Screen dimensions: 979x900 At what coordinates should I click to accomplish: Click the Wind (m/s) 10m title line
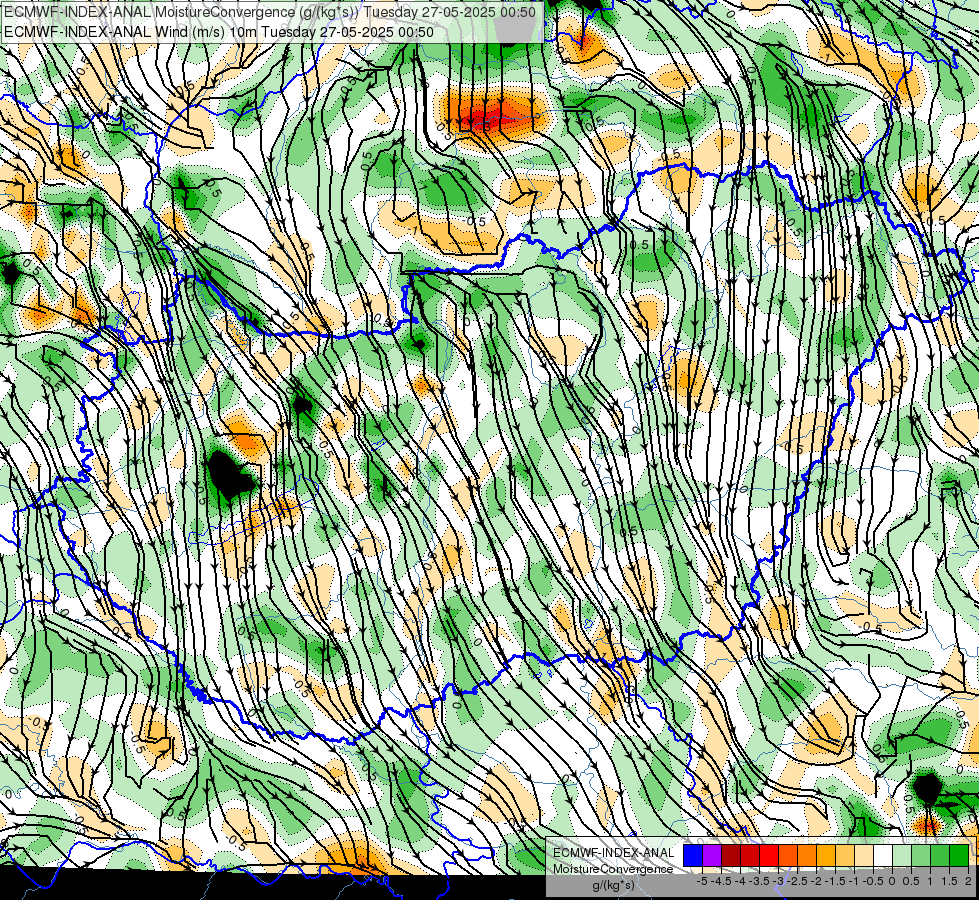pos(219,31)
